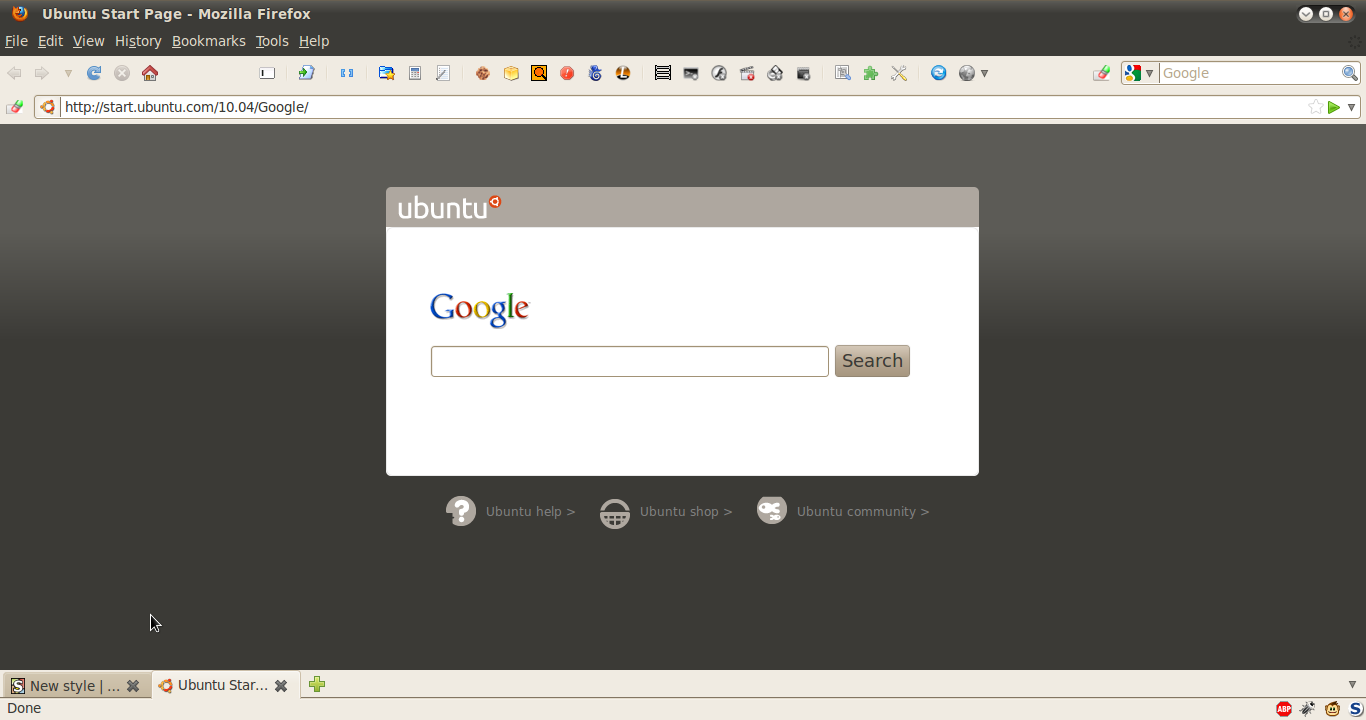Click the page inspect magnifier icon
This screenshot has width=1366, height=720.
(843, 73)
